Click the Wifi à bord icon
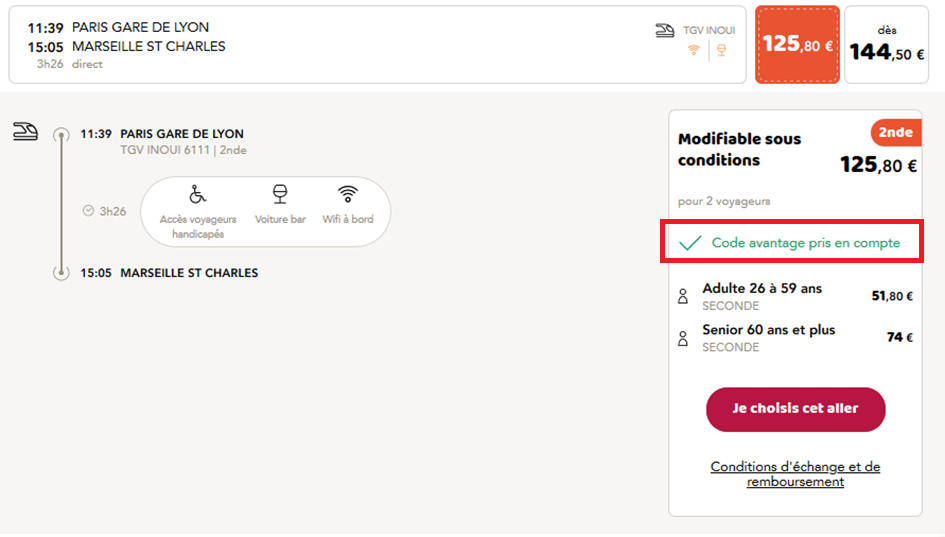Image resolution: width=945 pixels, height=537 pixels. [347, 194]
